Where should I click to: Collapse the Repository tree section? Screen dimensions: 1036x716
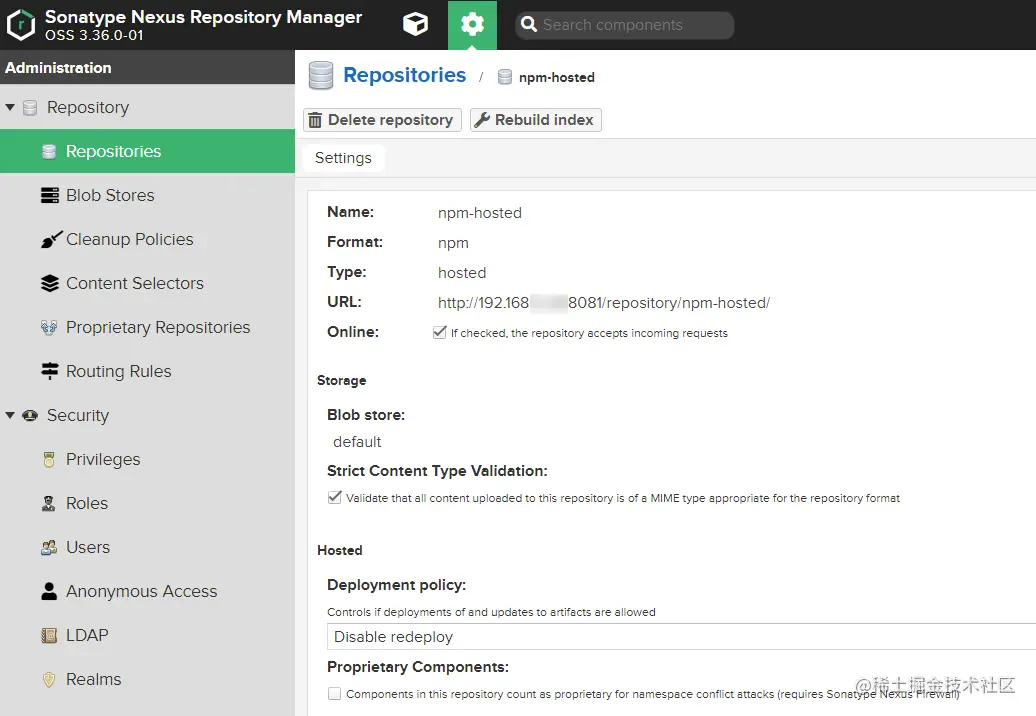click(x=10, y=107)
